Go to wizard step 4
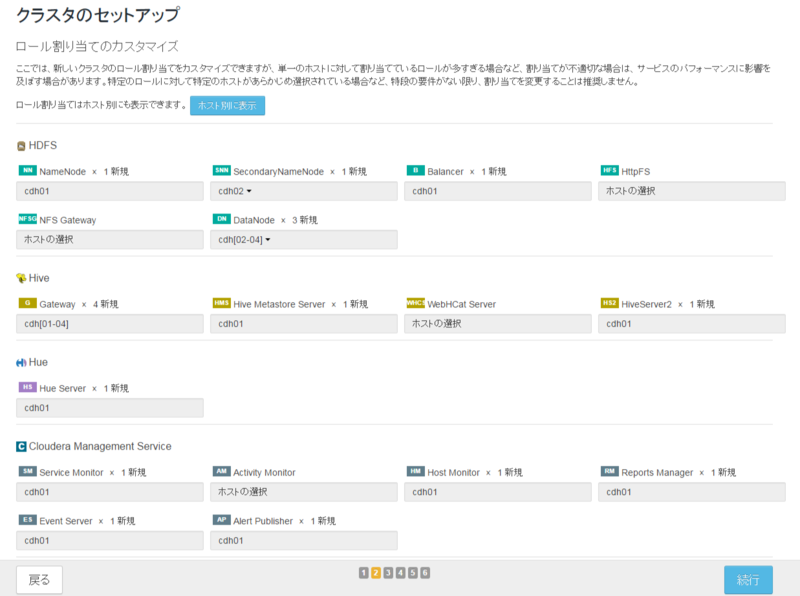The image size is (800, 596). click(401, 573)
